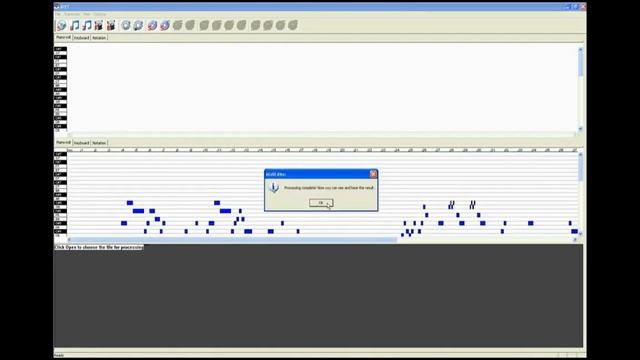Click lower pane horizontal scrollbar left arrow
The width and height of the screenshot is (640, 360).
tap(69, 240)
